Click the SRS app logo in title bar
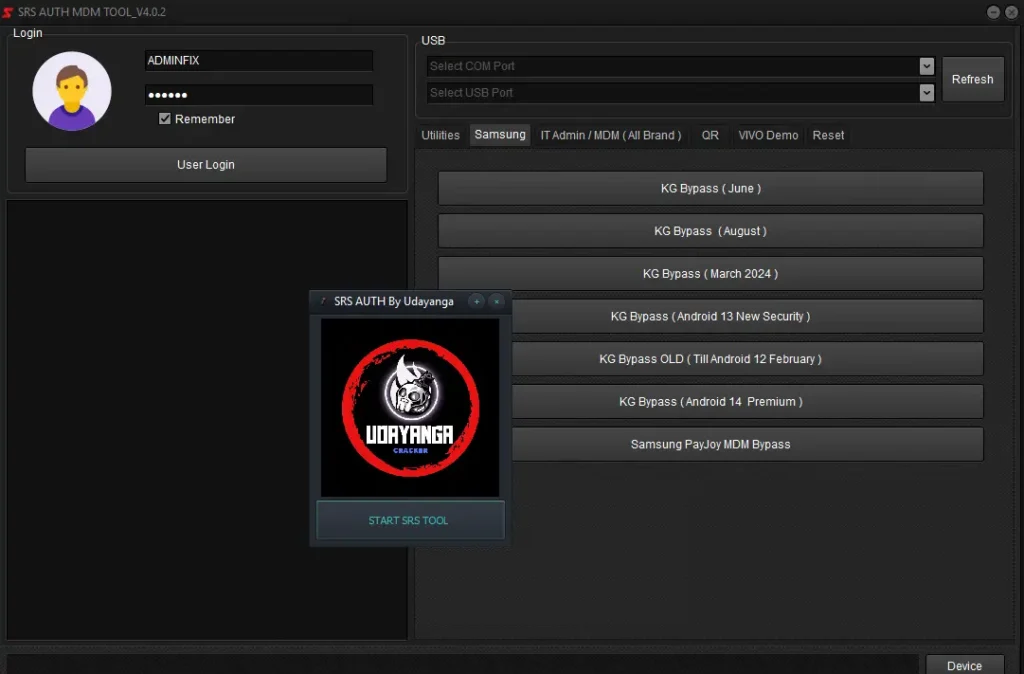The width and height of the screenshot is (1024, 674). pos(8,12)
